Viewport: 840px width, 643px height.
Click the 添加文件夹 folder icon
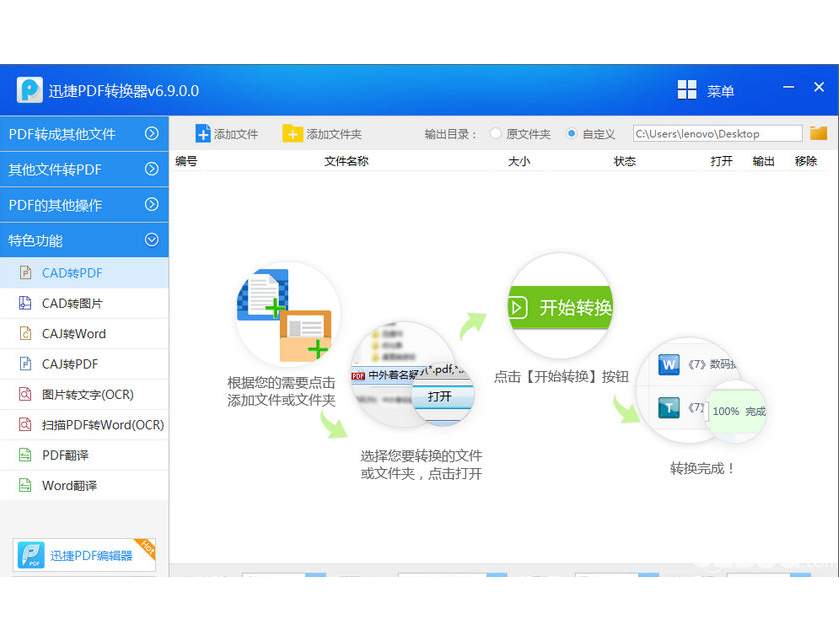point(292,133)
